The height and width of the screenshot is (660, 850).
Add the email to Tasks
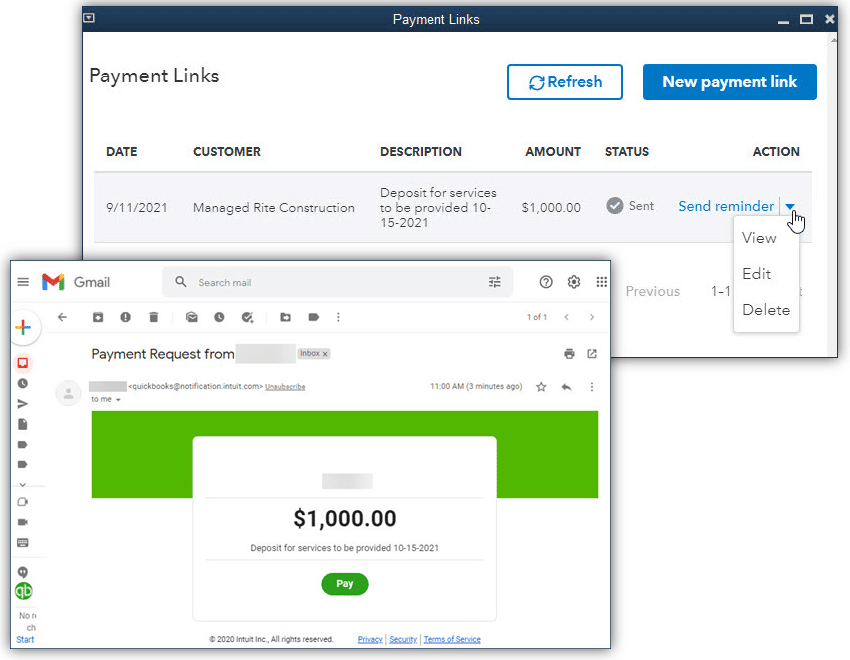point(247,317)
